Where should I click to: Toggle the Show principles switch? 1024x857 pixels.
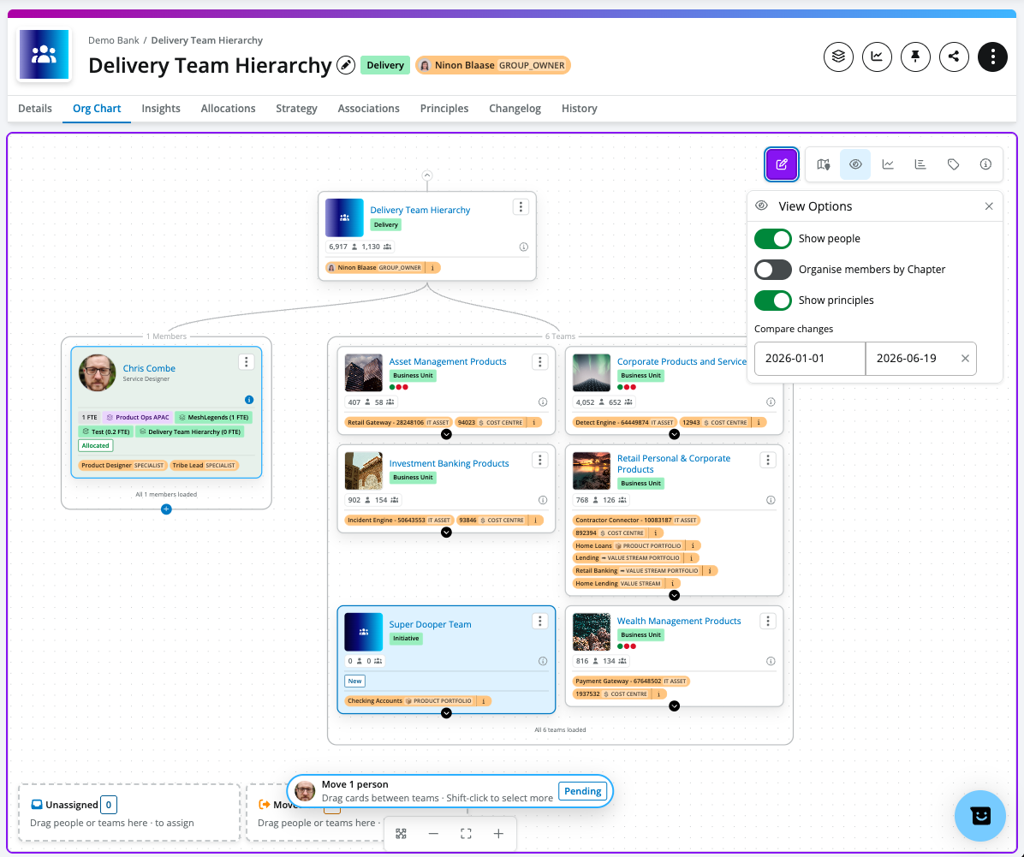773,300
